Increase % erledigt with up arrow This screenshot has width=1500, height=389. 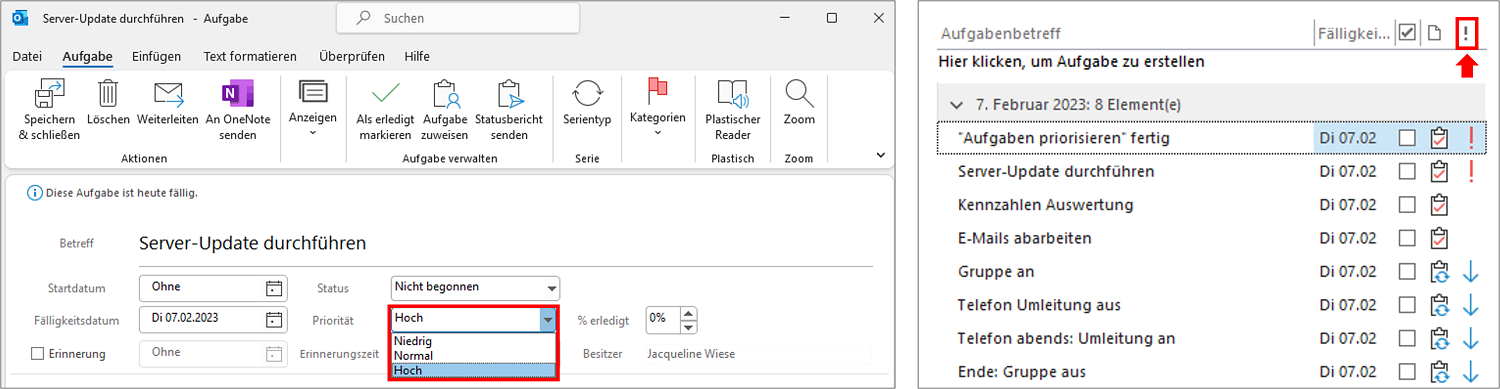[x=687, y=313]
